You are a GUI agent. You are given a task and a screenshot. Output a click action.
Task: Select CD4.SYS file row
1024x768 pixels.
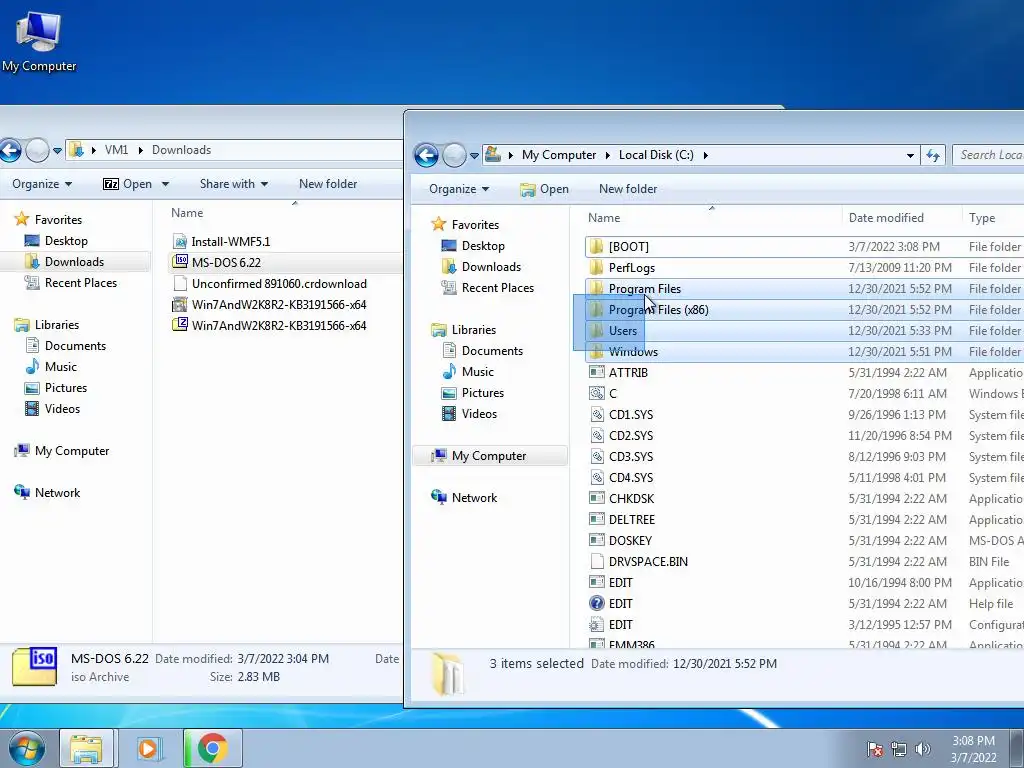tap(805, 477)
